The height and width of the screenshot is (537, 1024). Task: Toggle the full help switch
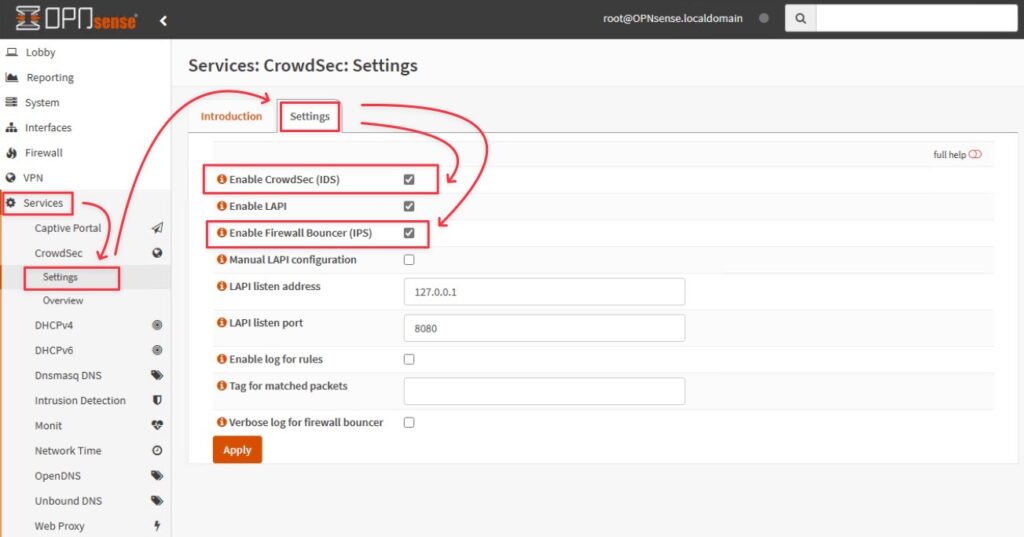tap(975, 154)
